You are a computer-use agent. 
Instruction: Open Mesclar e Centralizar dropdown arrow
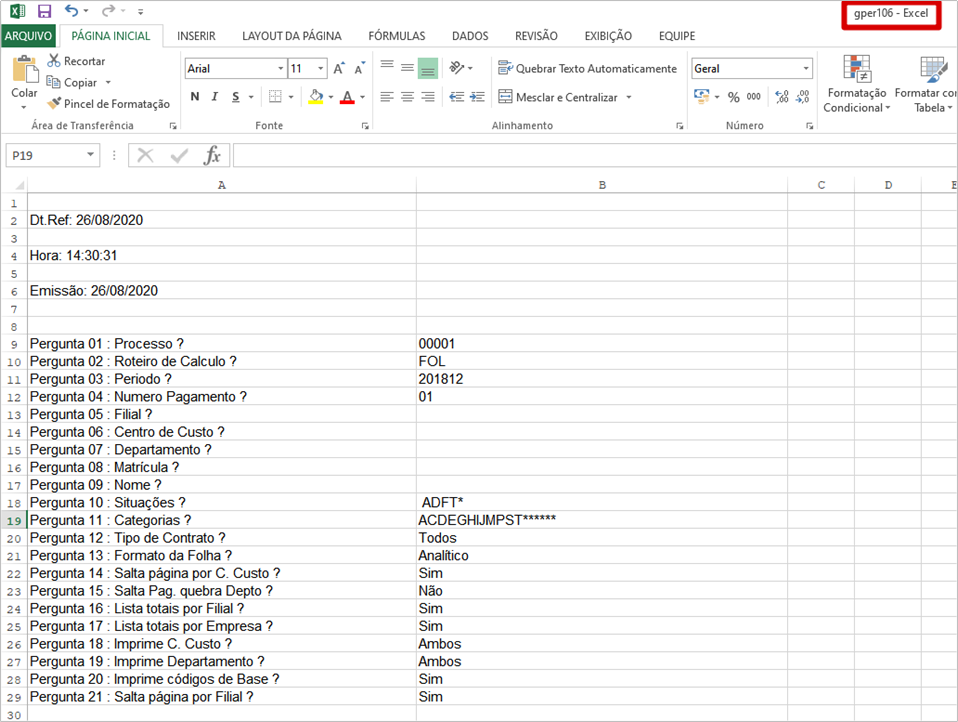pos(629,97)
